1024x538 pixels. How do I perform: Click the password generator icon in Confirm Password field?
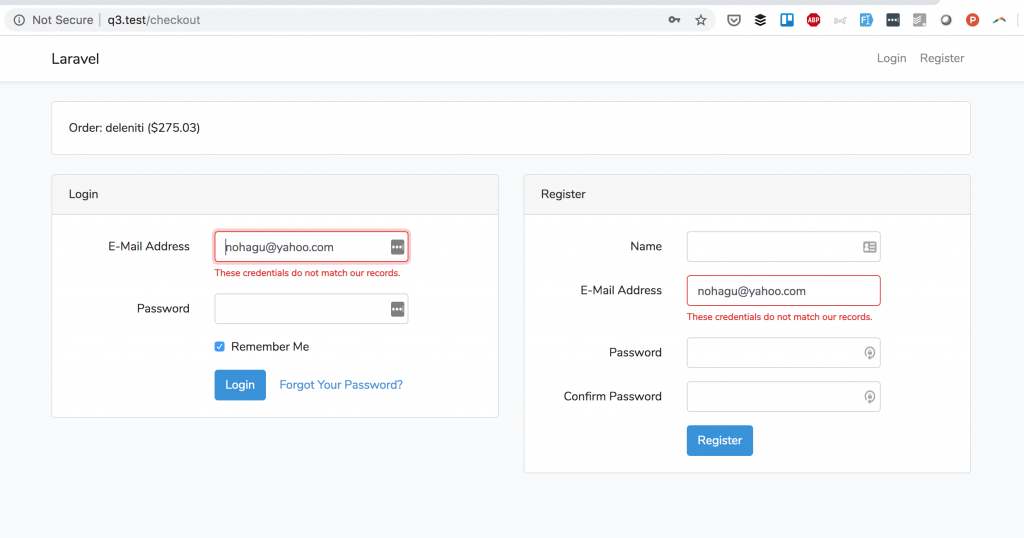(869, 397)
